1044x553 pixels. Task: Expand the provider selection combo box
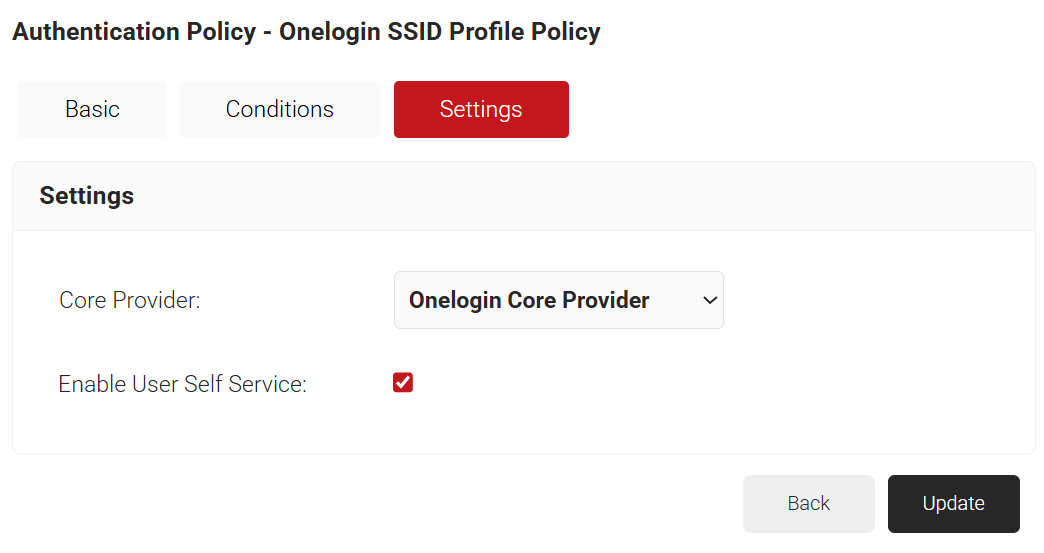tap(558, 300)
